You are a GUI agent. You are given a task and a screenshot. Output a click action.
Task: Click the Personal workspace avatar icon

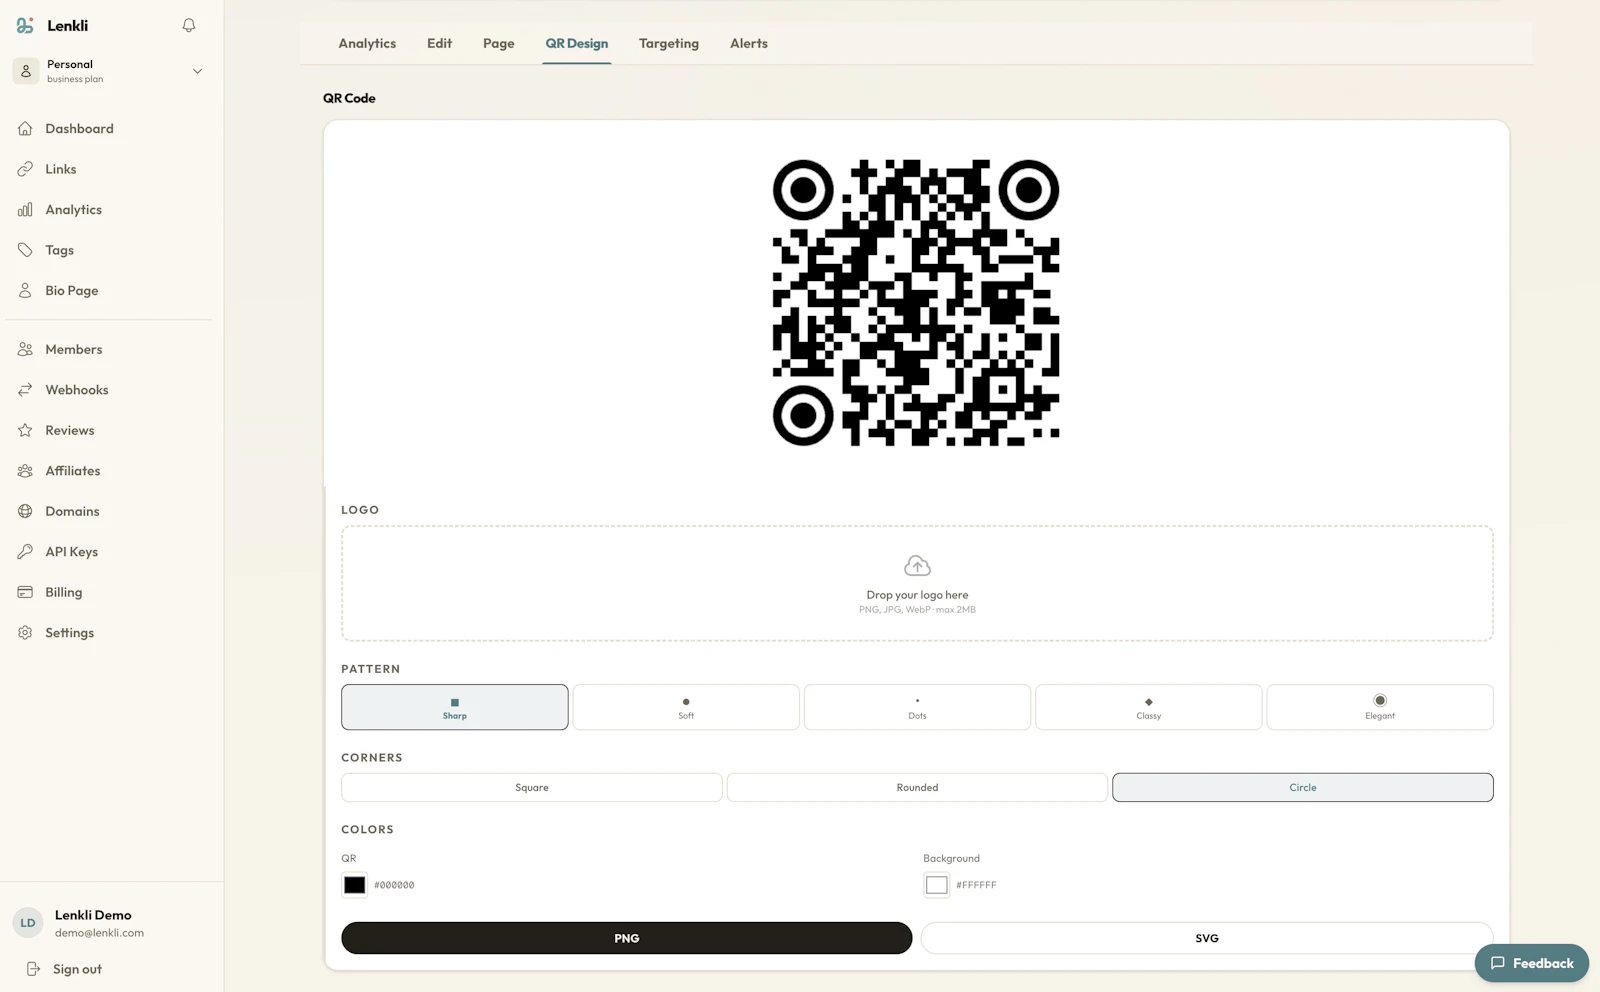point(26,71)
